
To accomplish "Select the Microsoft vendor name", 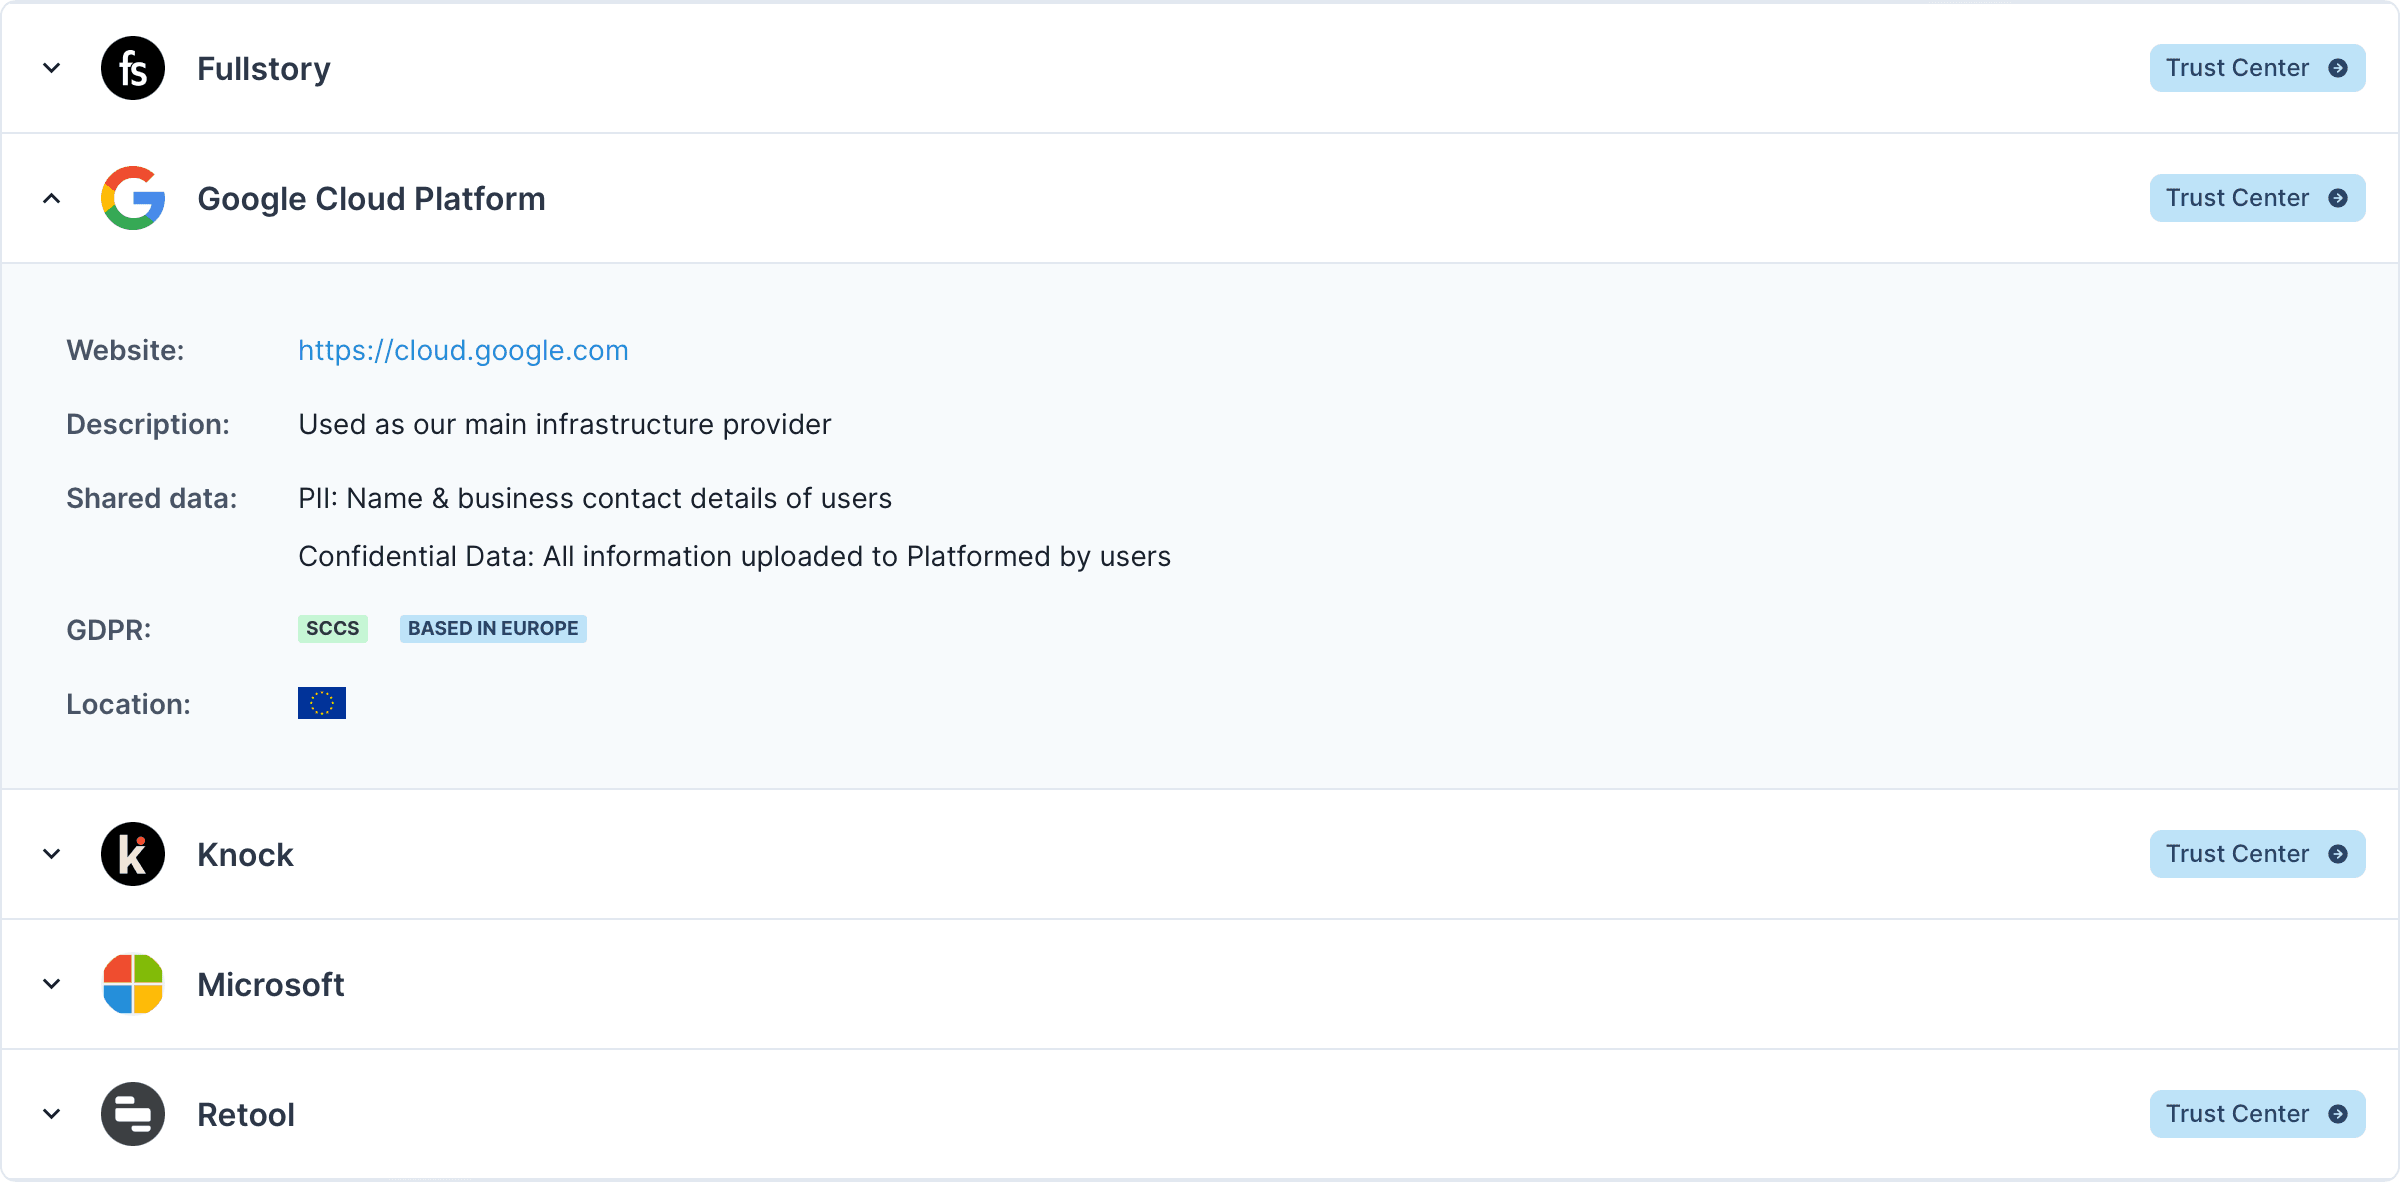I will 270,984.
